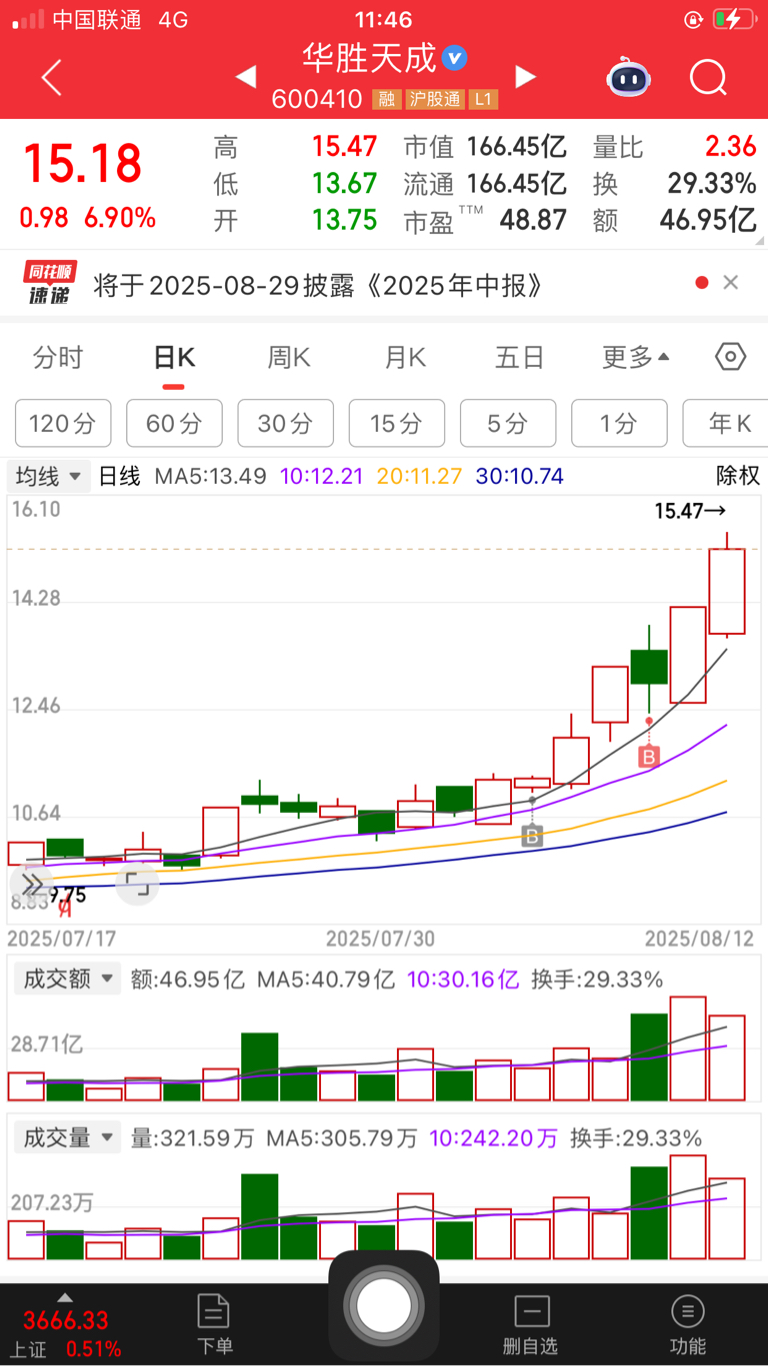
Task: Open the 下单 order icon
Action: coord(214,1323)
